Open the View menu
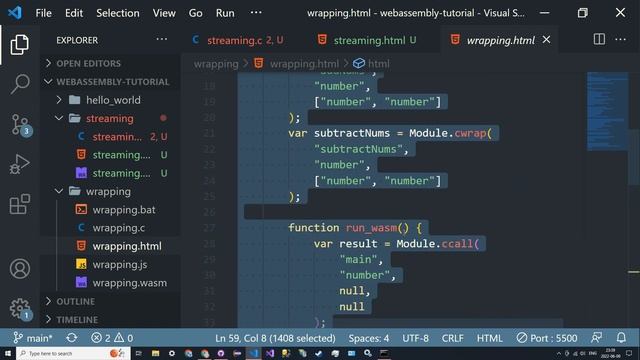640x360 pixels. click(164, 13)
